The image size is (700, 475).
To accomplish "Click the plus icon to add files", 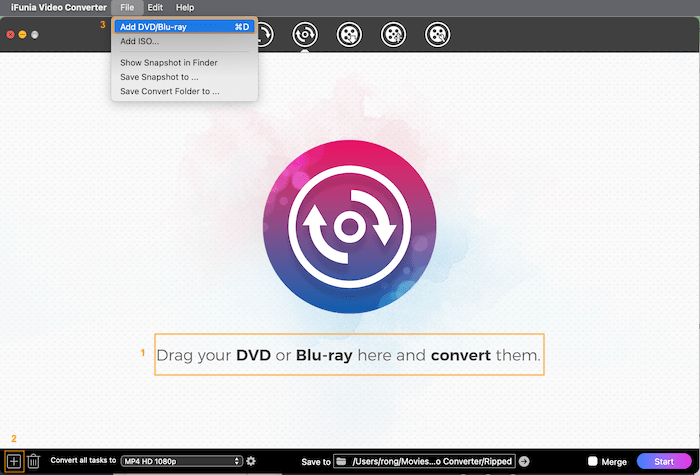I will 13,461.
